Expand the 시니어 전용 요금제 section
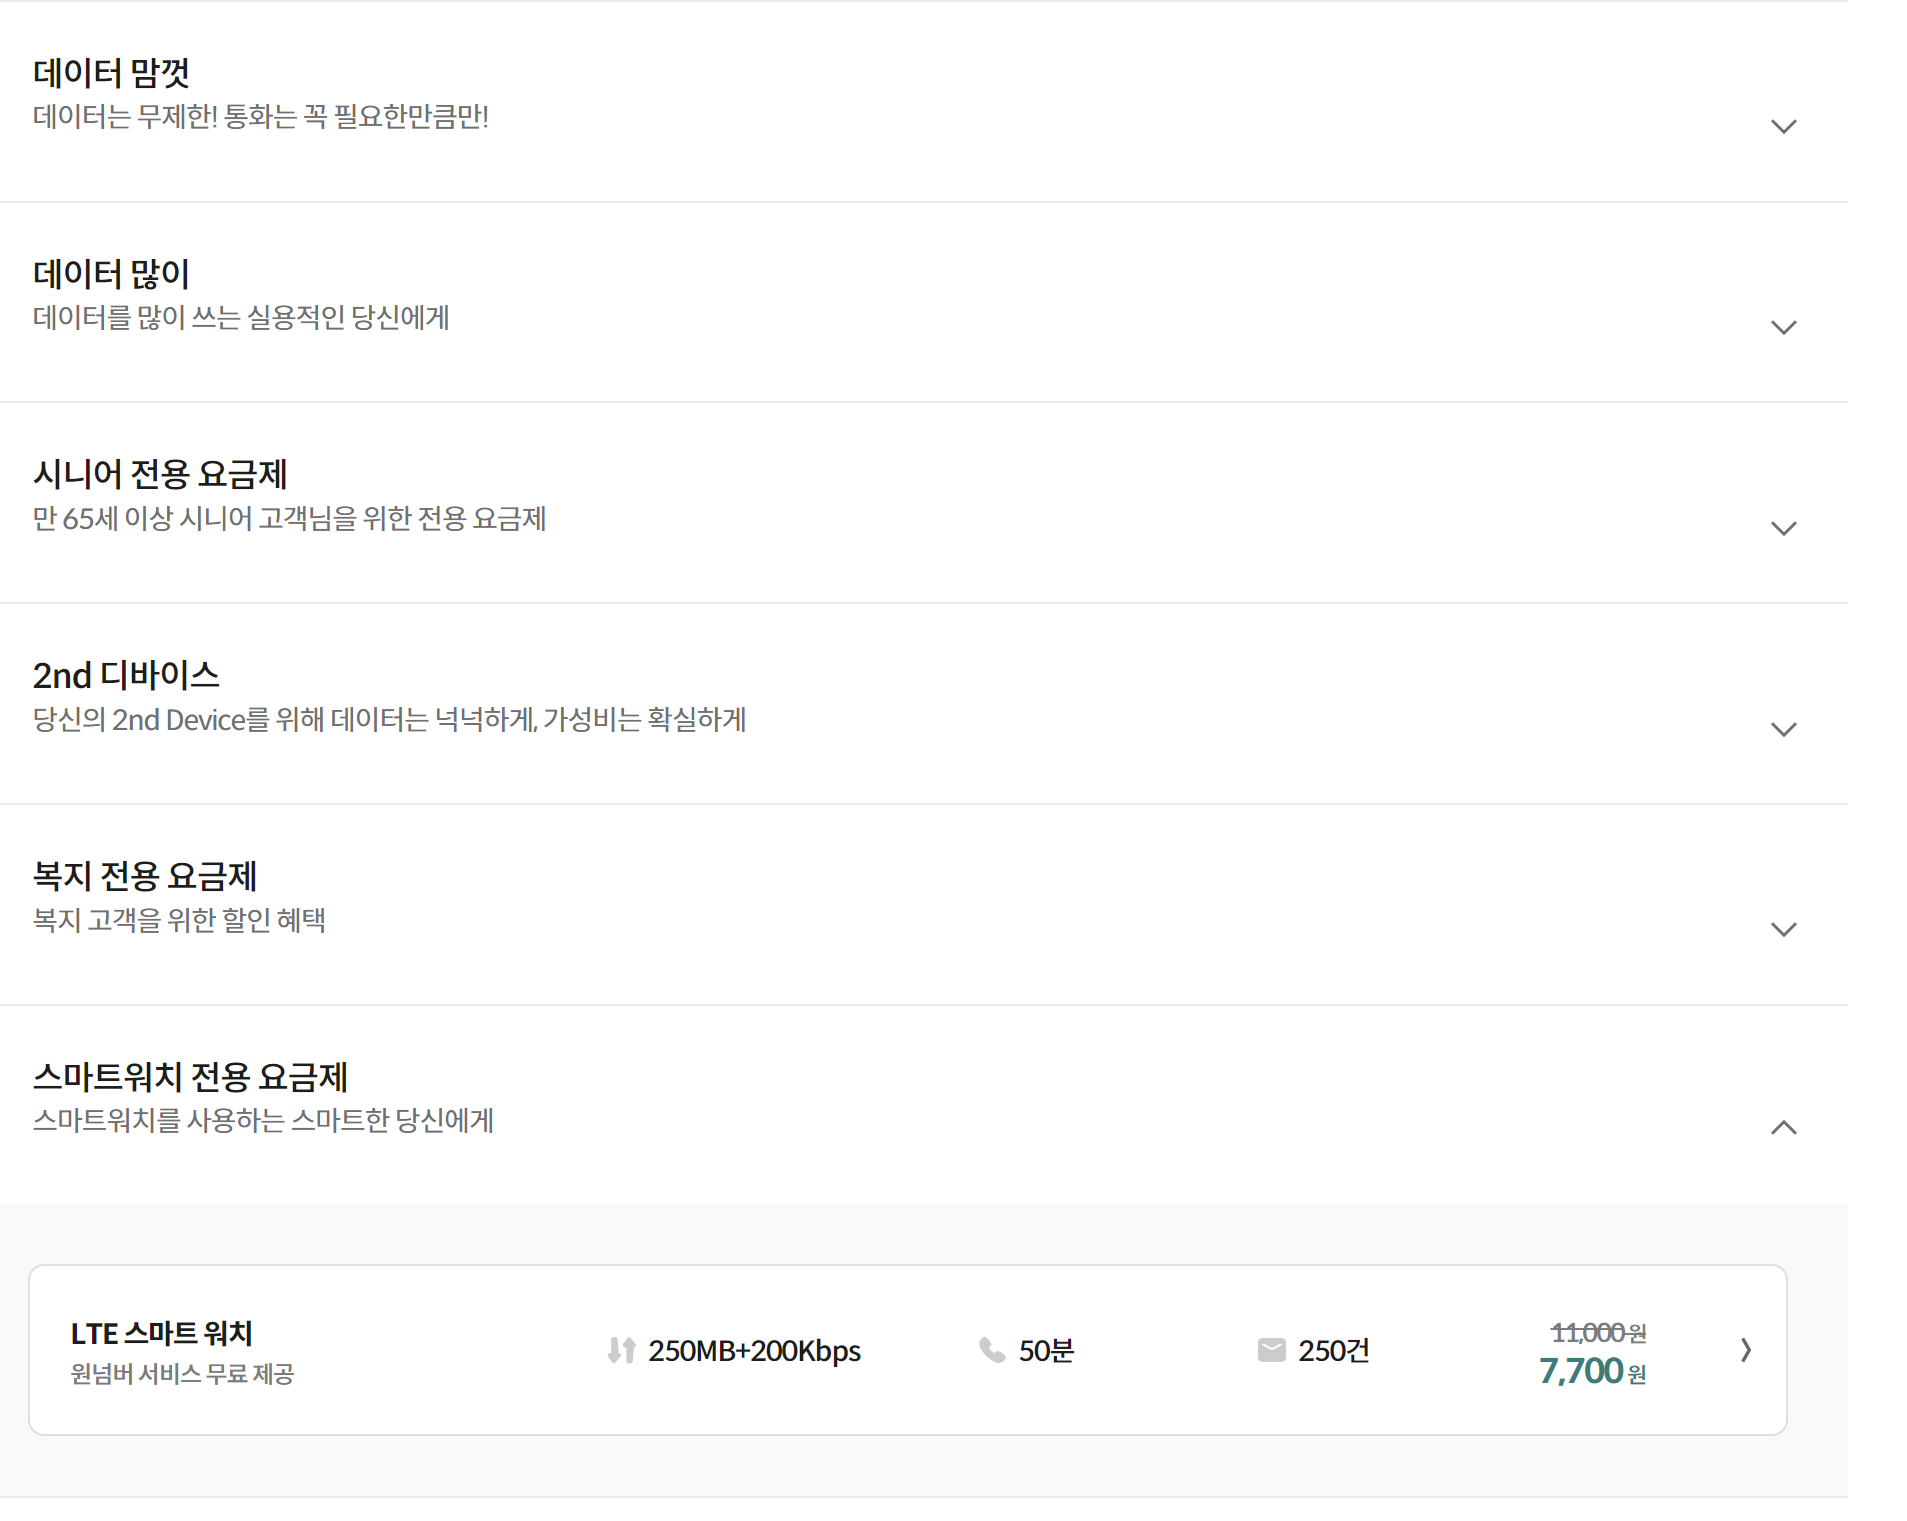1907x1521 pixels. (1784, 528)
